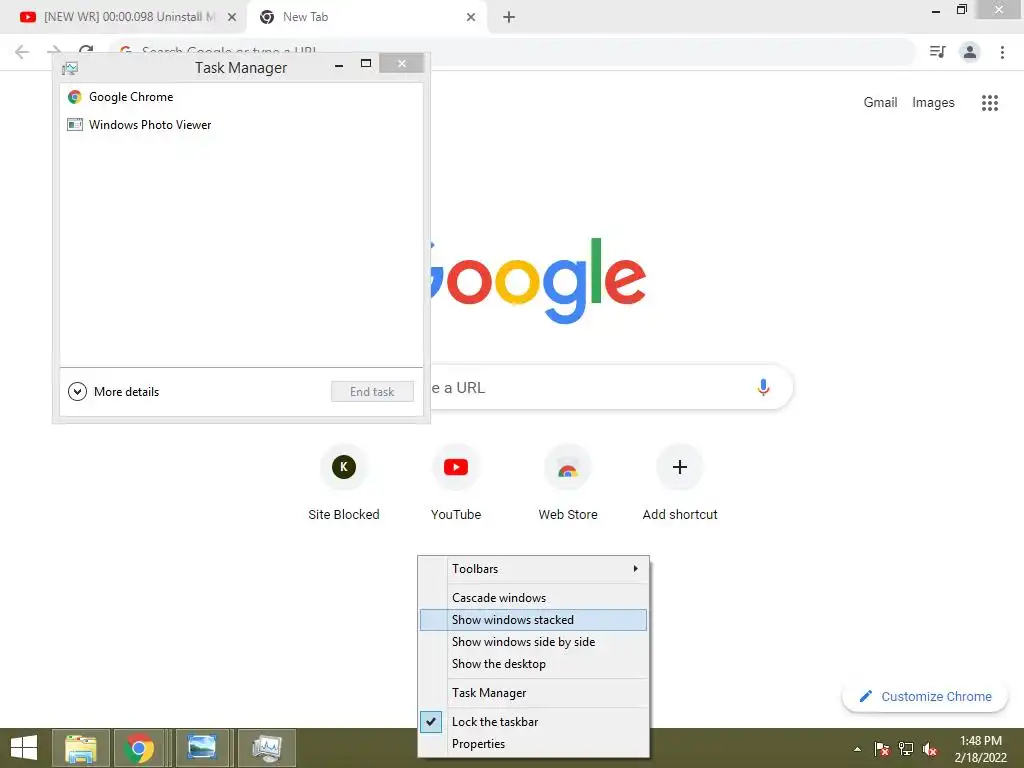Click the voice search microphone icon
1024x768 pixels.
coord(763,387)
